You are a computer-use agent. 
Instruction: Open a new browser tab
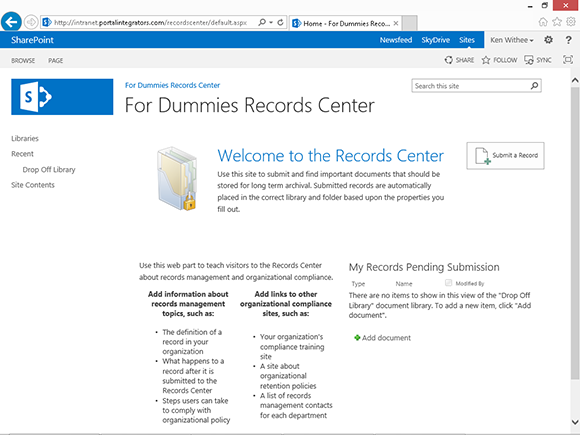[409, 23]
